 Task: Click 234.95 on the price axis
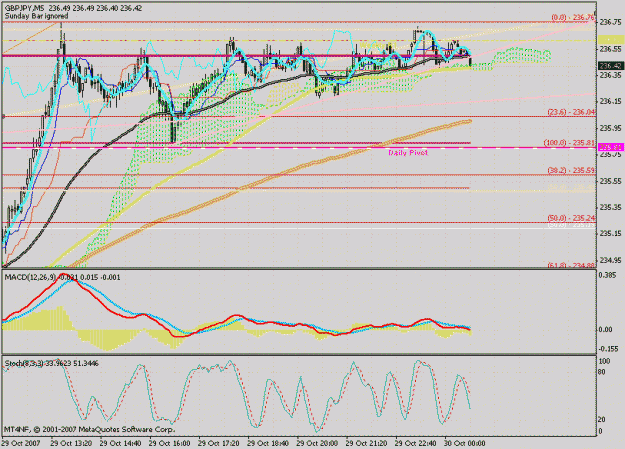click(610, 260)
